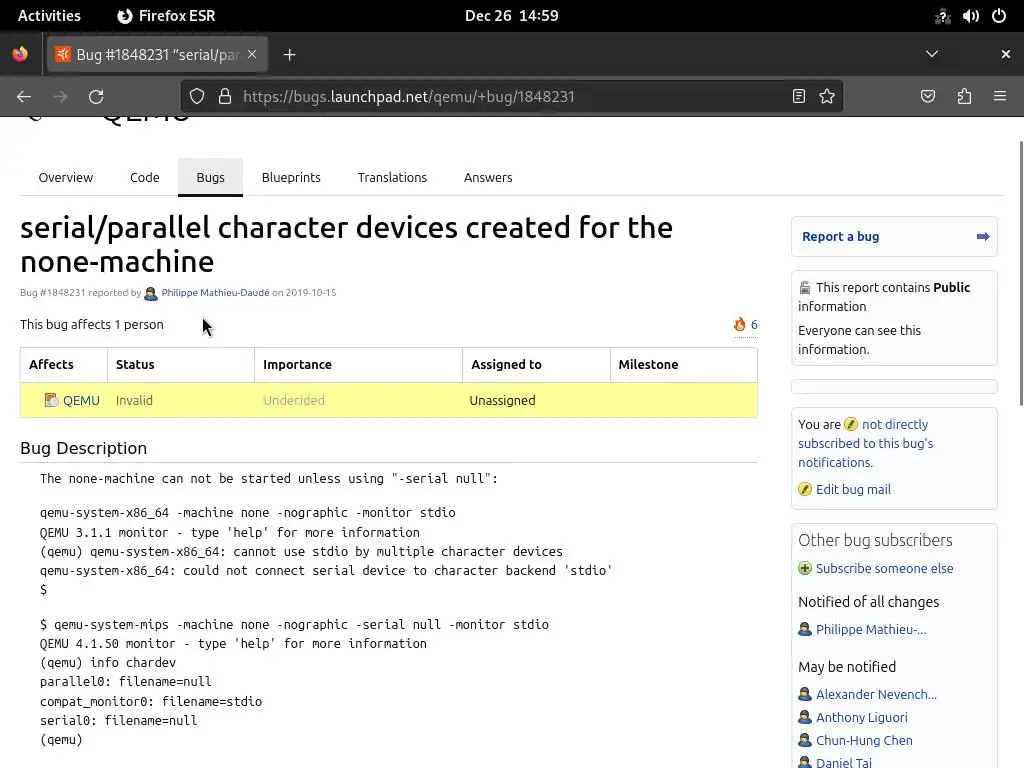This screenshot has width=1024, height=768.
Task: Click the bug heat flame icon
Action: pyautogui.click(x=740, y=324)
